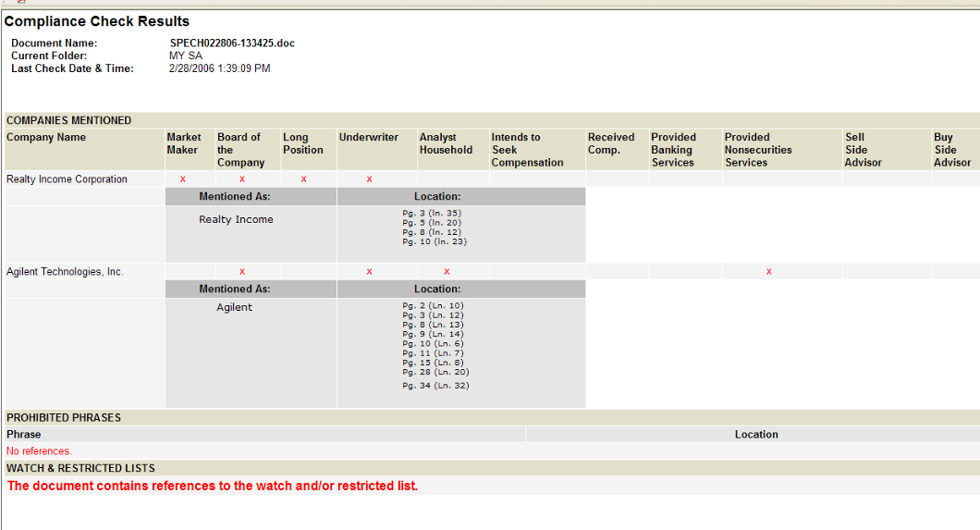Click Agilent's Underwriter x mark
This screenshot has width=980, height=530.
(x=369, y=272)
